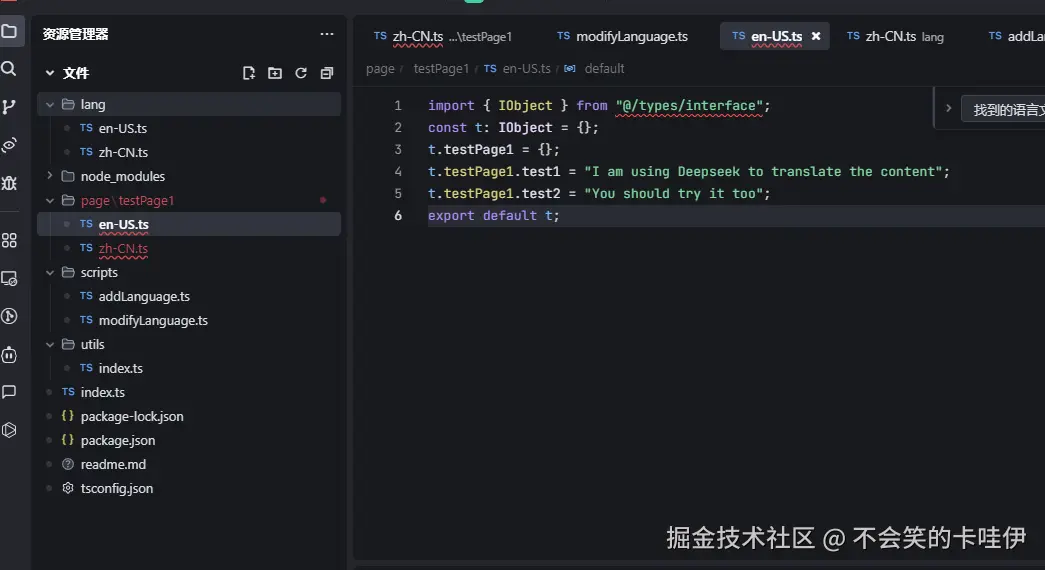Click the page breadcrumb segment

click(x=380, y=69)
